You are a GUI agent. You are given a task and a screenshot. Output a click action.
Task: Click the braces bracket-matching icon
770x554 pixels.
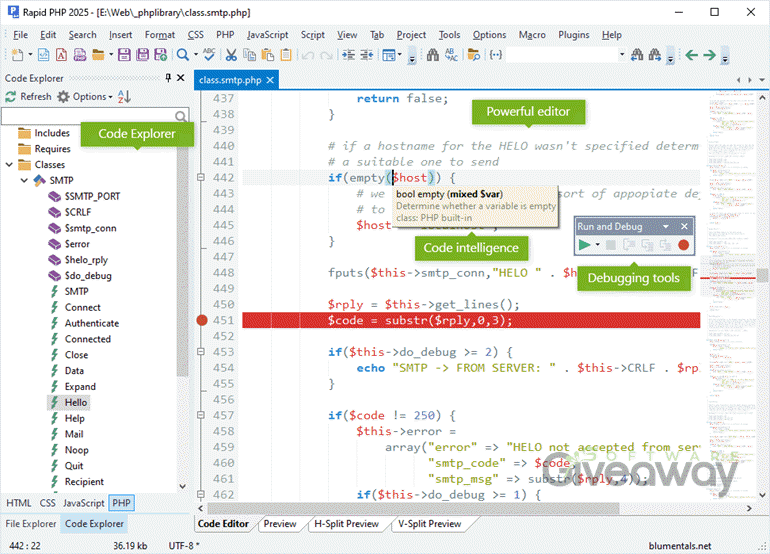coord(496,55)
